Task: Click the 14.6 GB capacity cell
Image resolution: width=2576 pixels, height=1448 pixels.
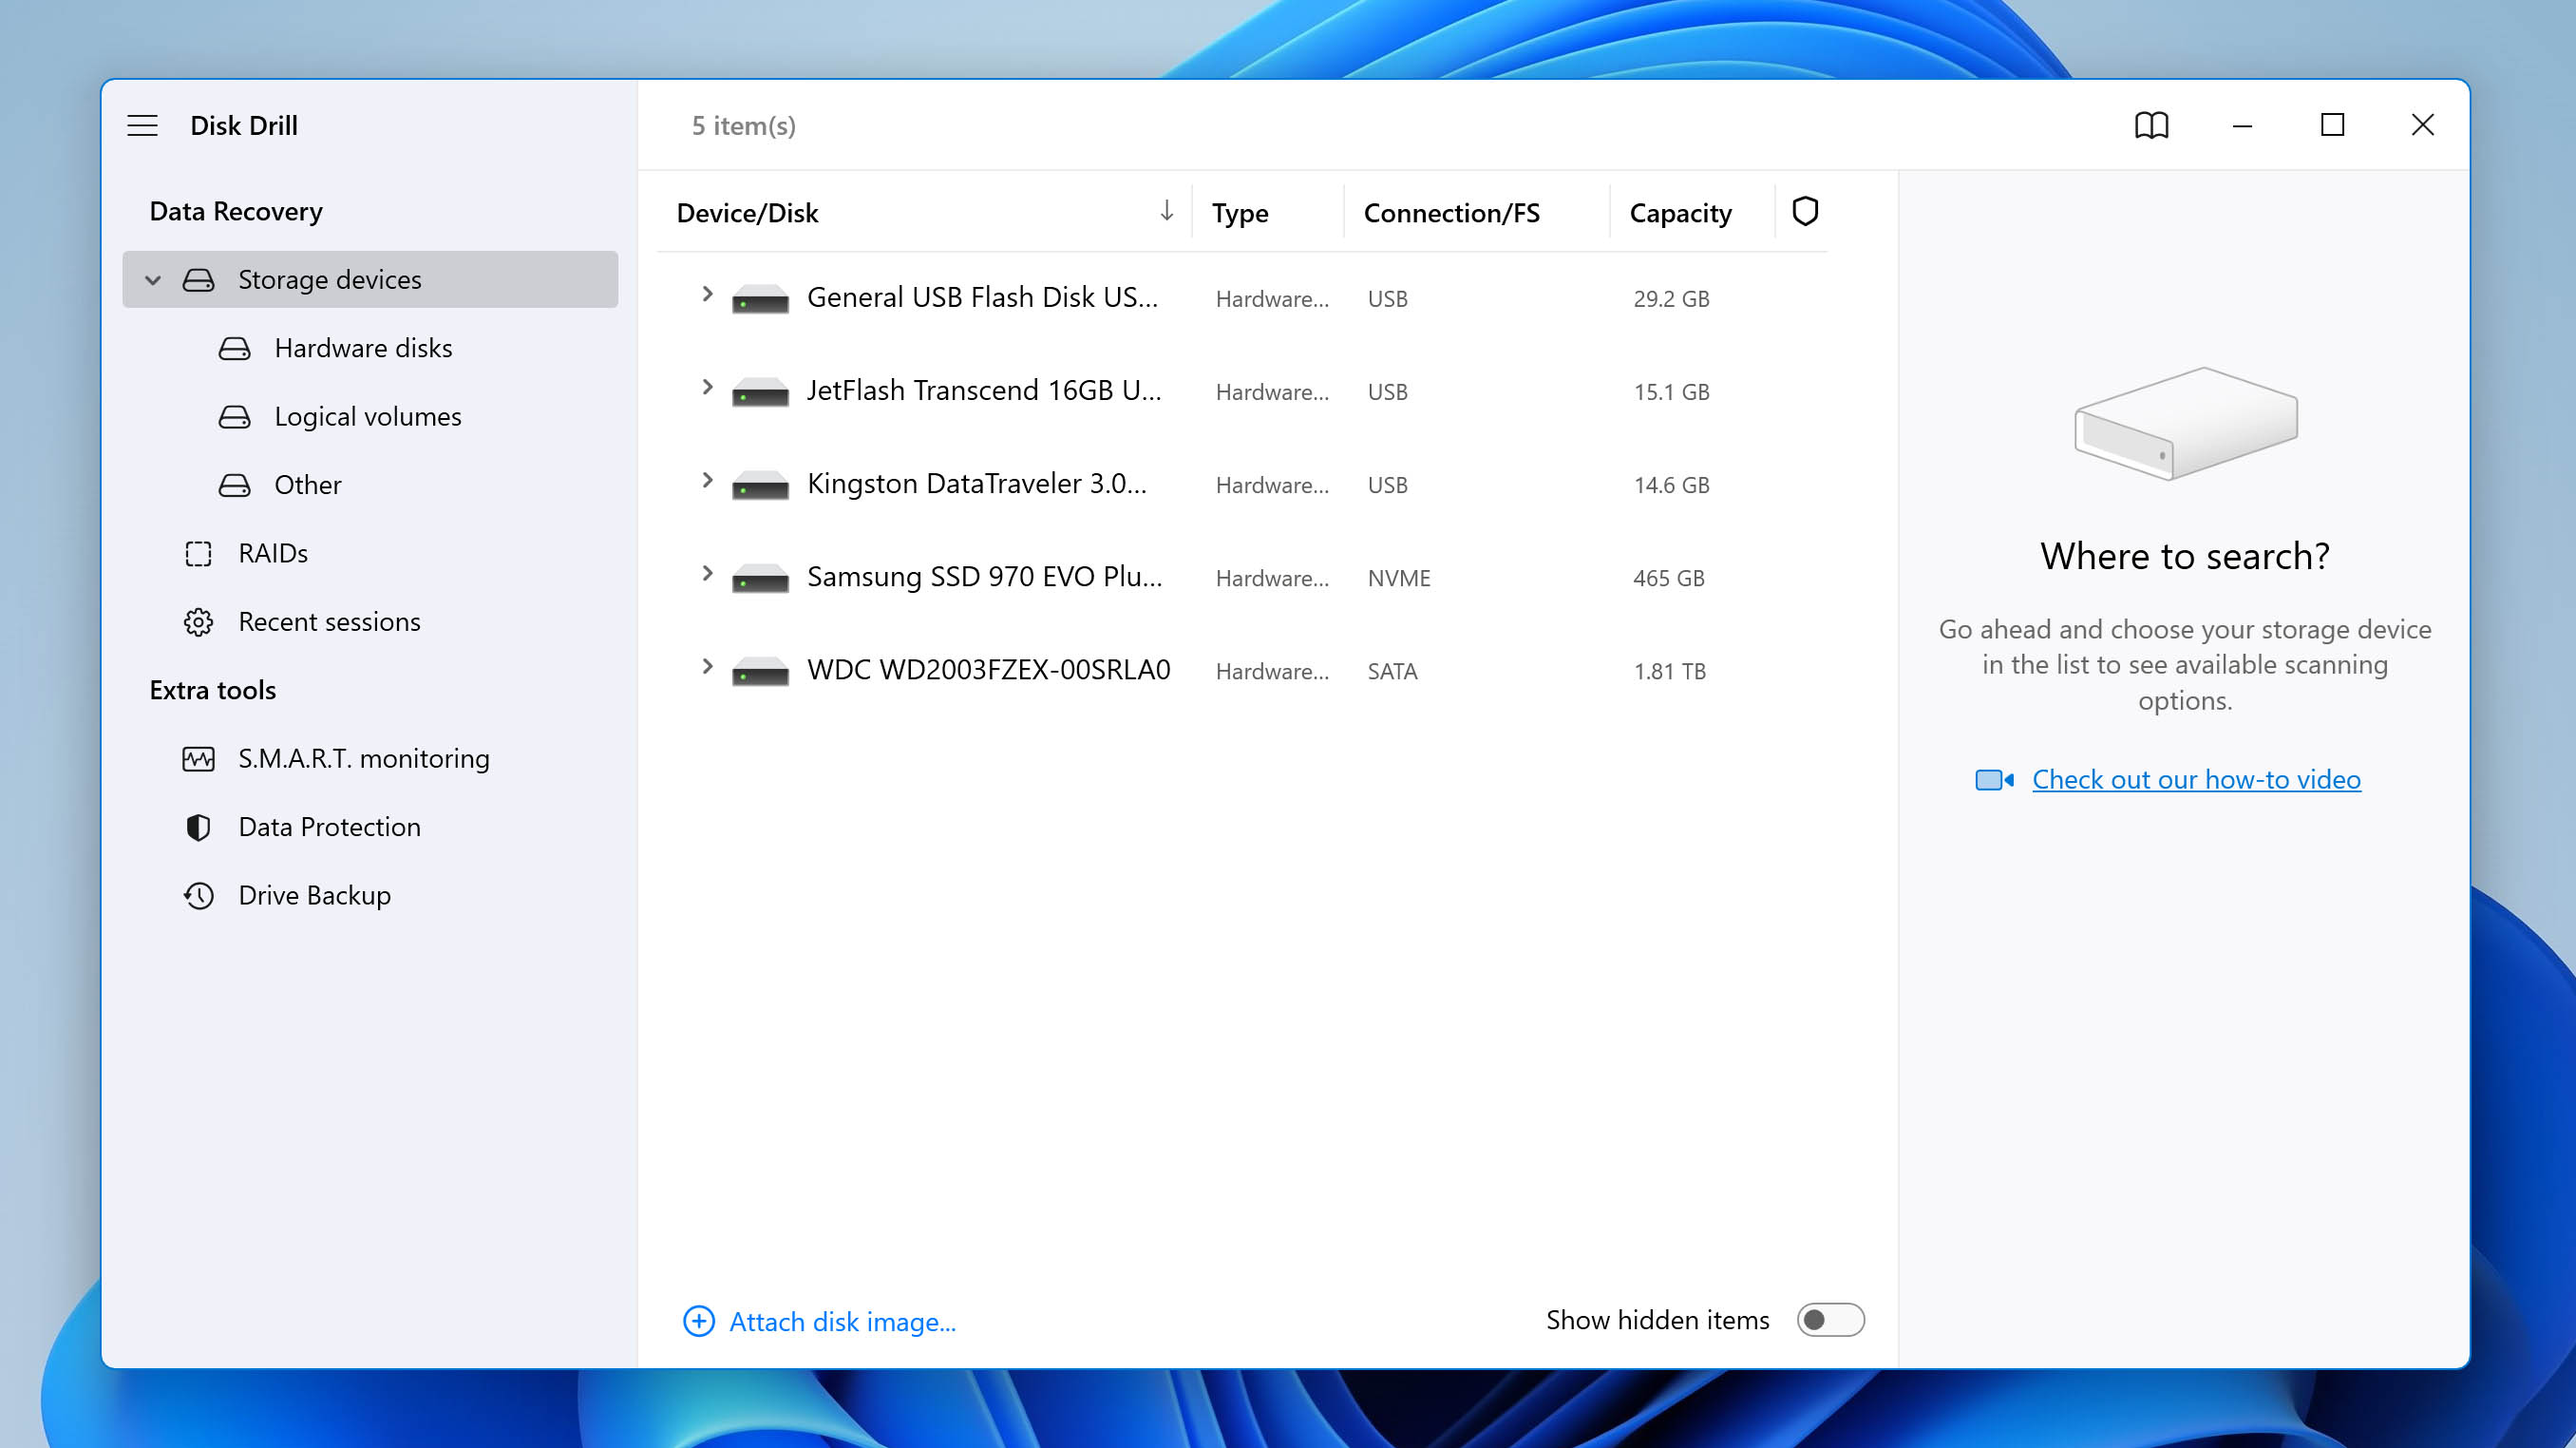Action: click(x=1671, y=484)
